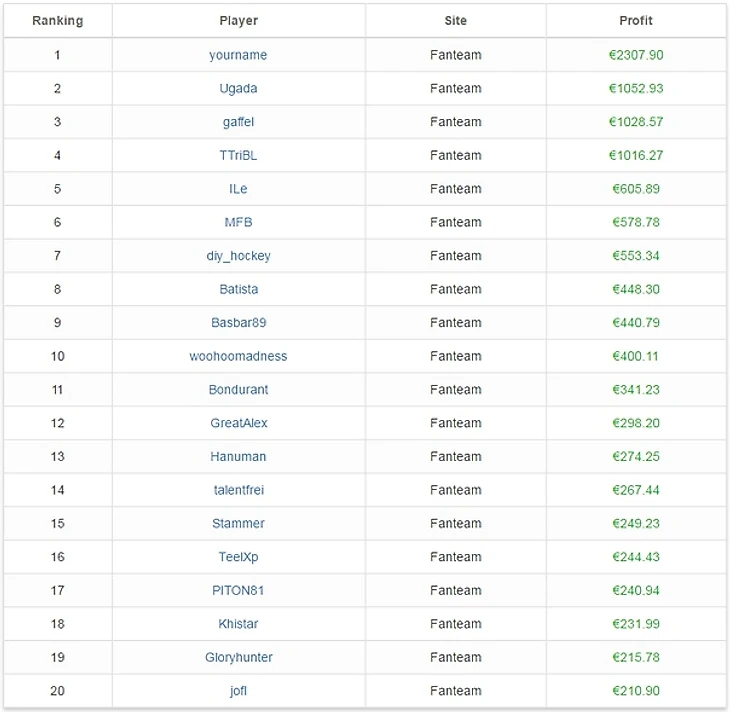The image size is (730, 712).
Task: Select the €2307.90 profit cell
Action: pos(635,55)
